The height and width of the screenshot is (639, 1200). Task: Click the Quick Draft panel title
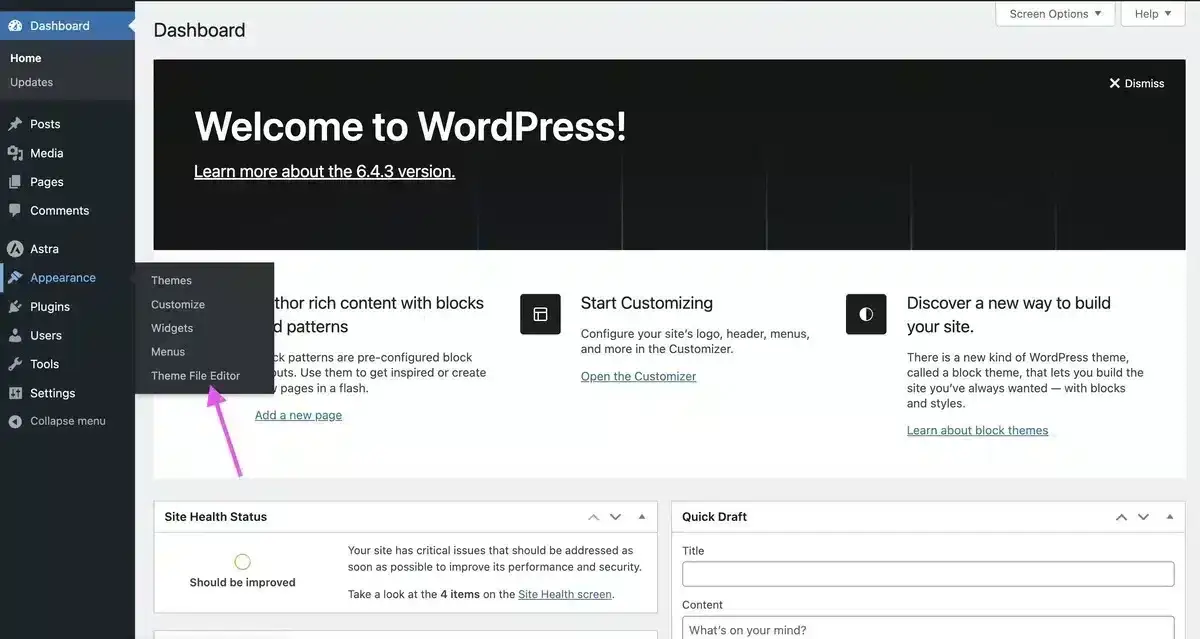click(714, 517)
